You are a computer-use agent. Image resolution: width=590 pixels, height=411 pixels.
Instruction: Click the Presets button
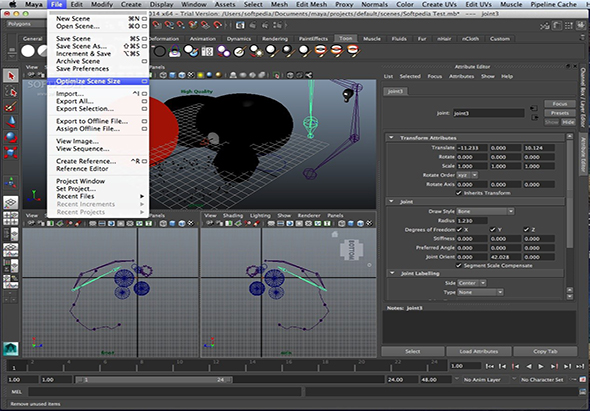(x=560, y=113)
